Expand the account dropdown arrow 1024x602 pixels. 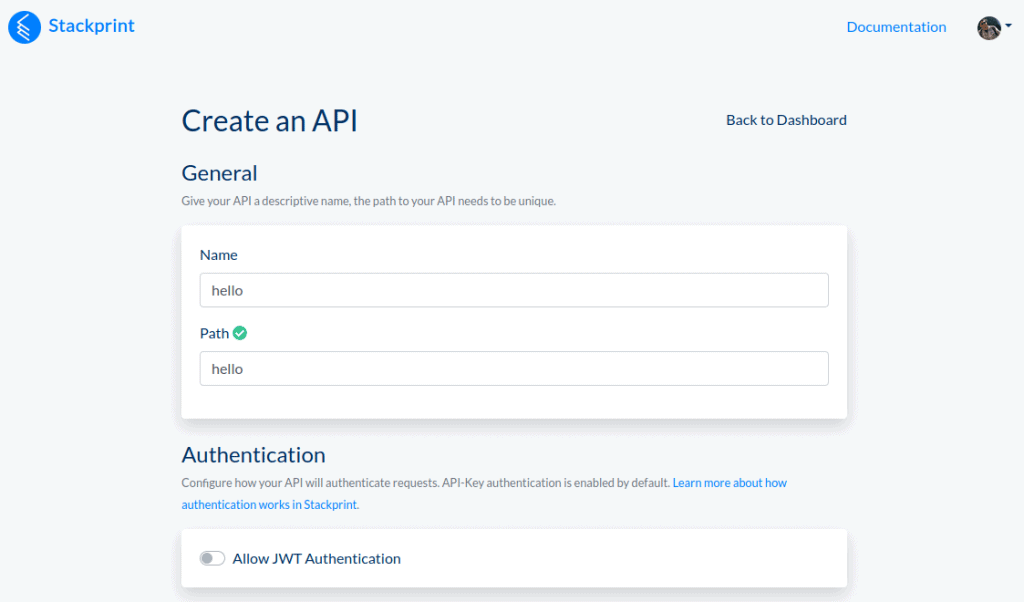[x=1008, y=26]
